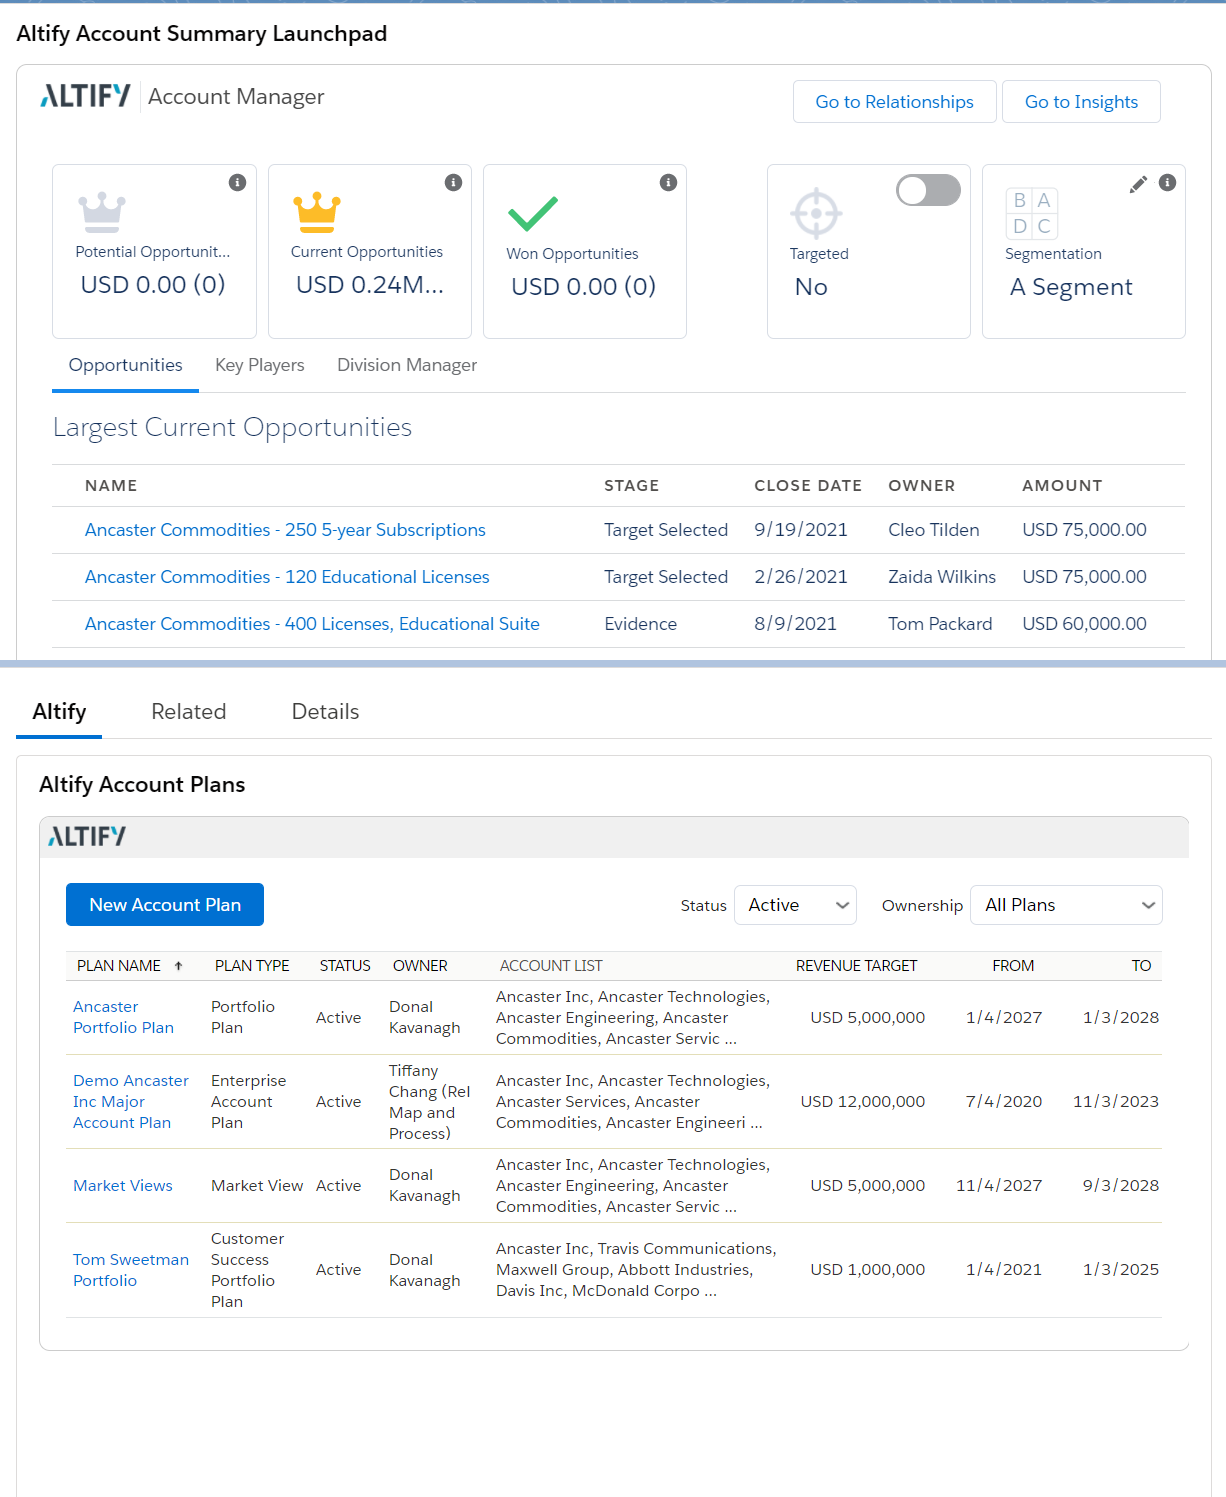This screenshot has height=1497, width=1226.
Task: Switch to the Key Players tab
Action: click(260, 365)
